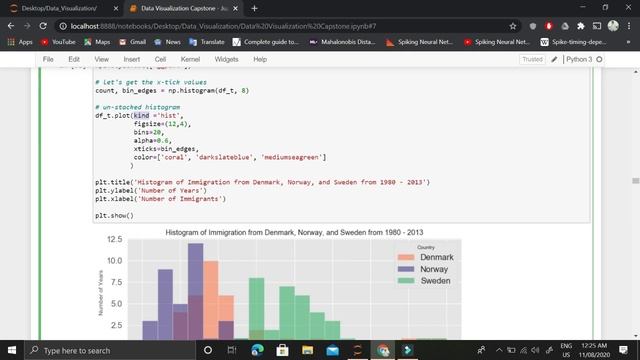Open File Explorer from the taskbar
Screen dimensions: 640x360
[307, 350]
